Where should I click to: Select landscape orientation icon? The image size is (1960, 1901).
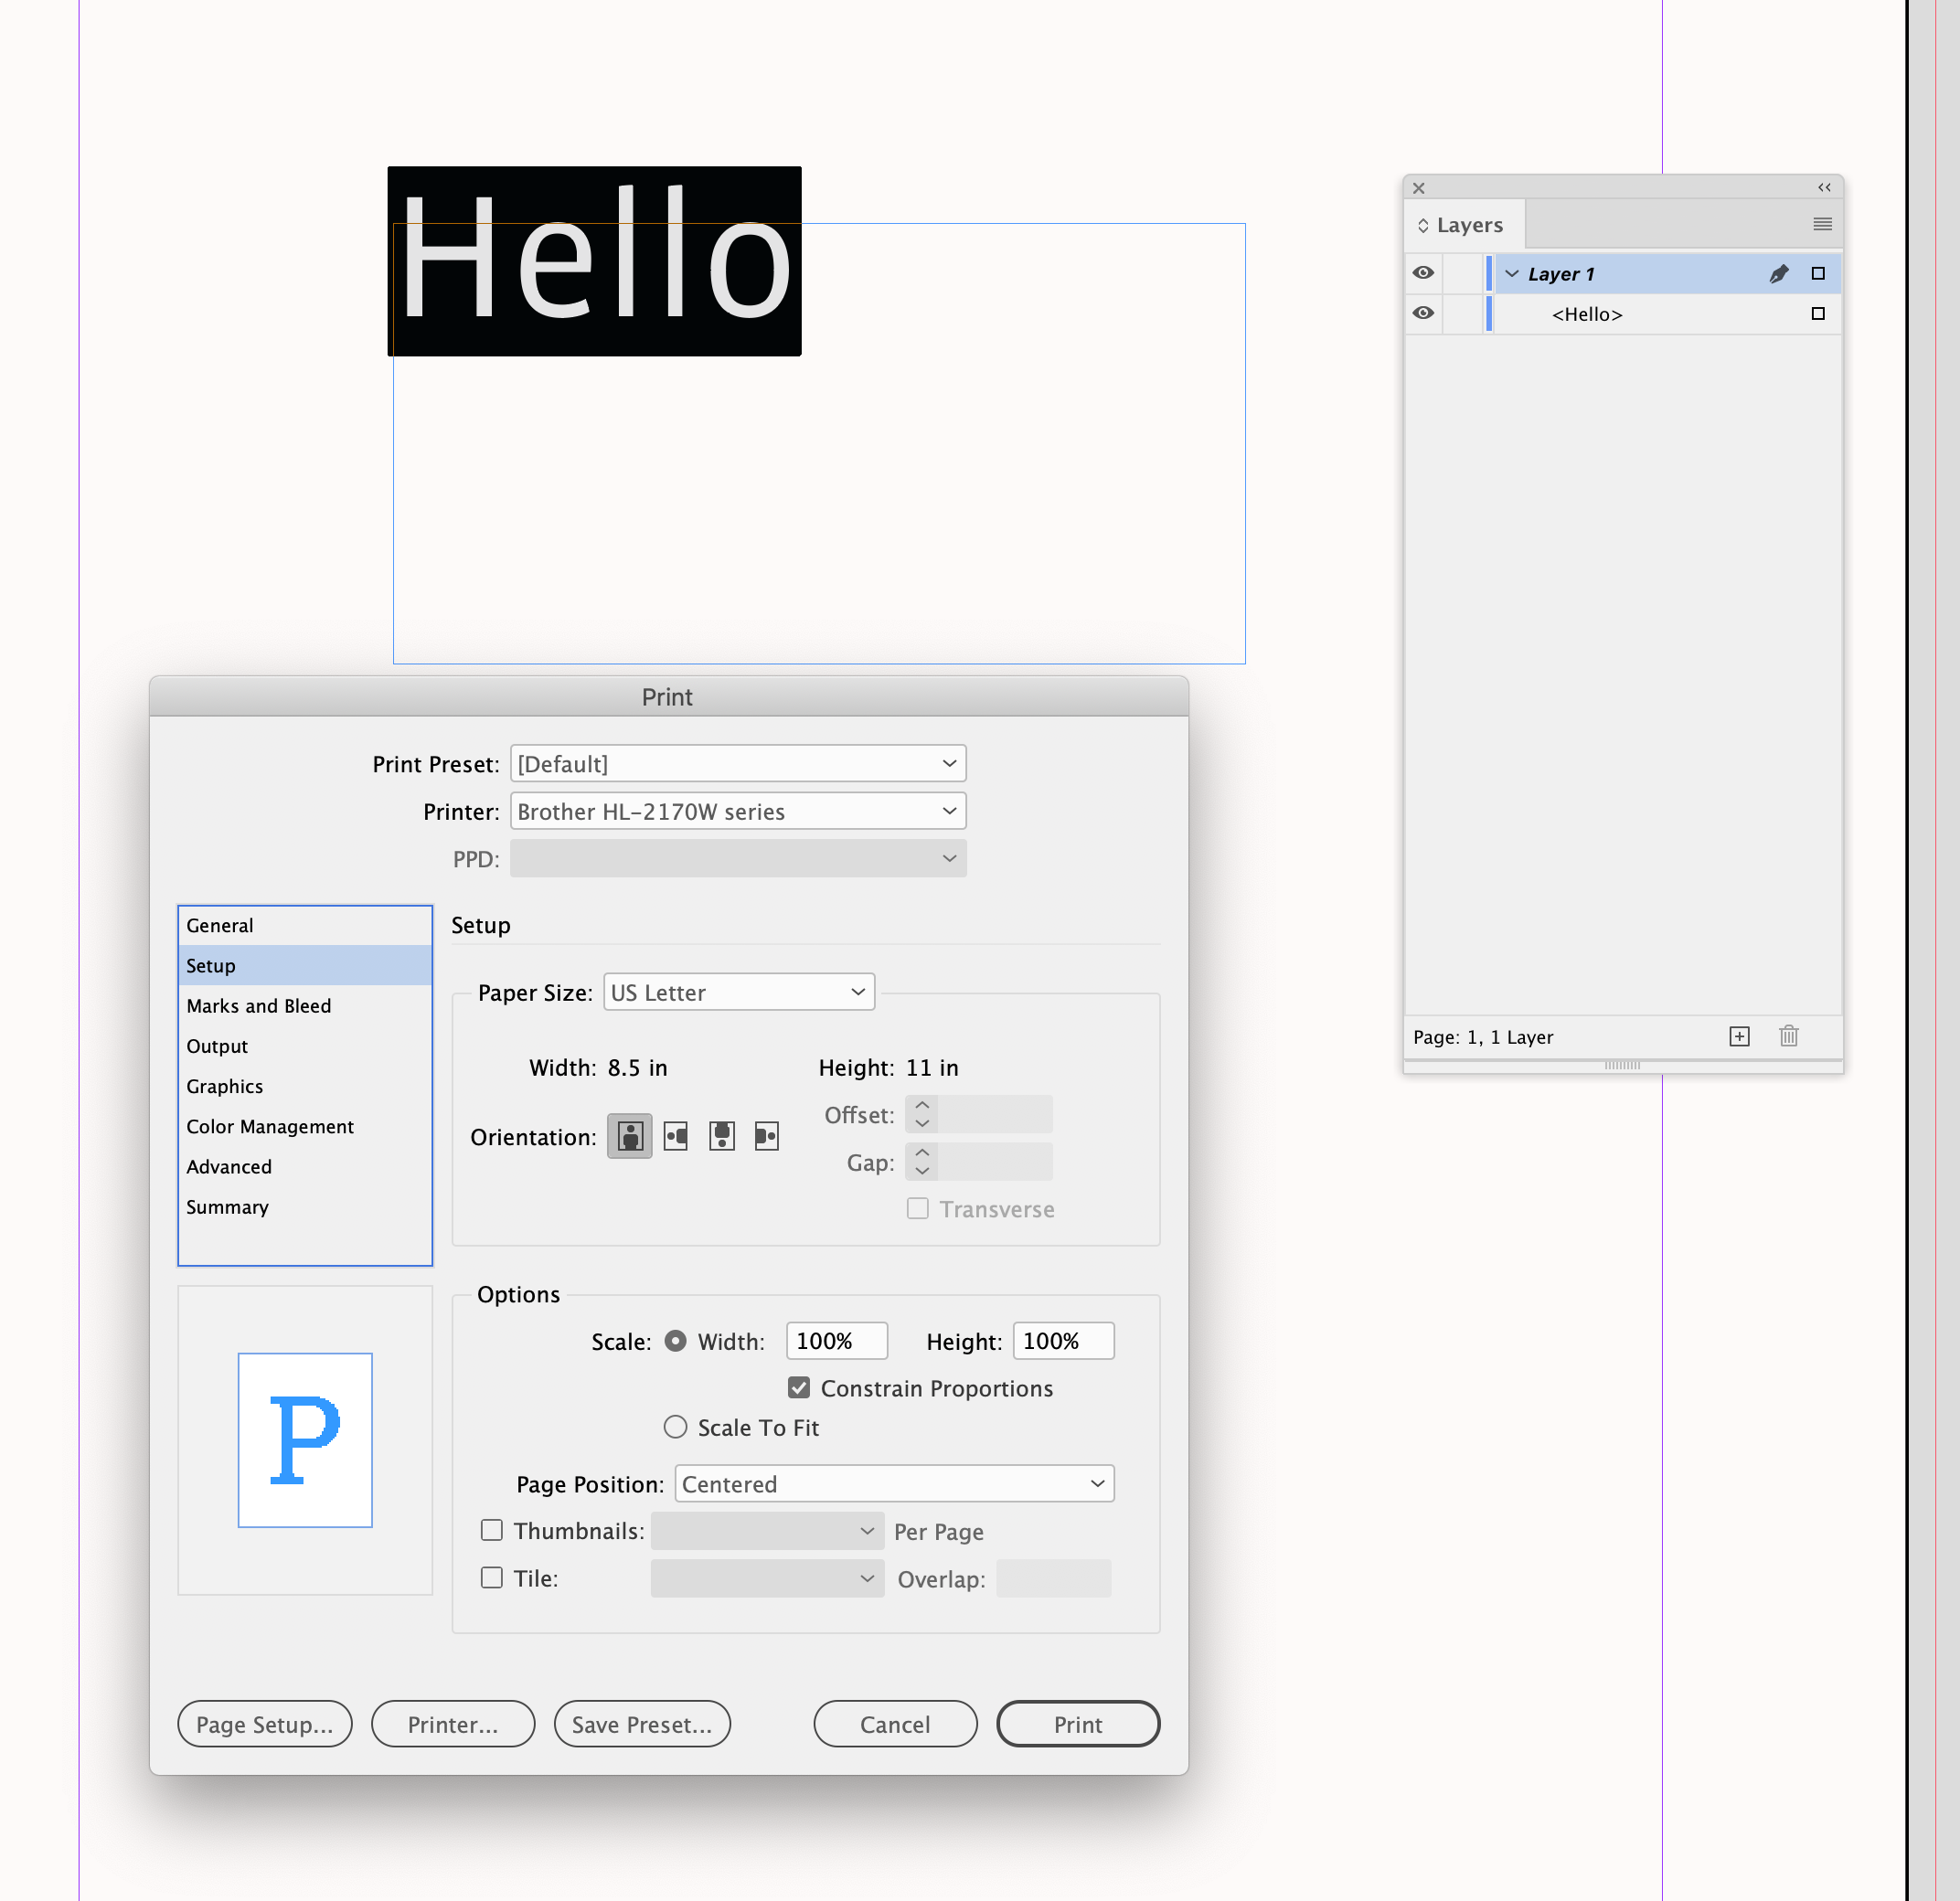[675, 1136]
